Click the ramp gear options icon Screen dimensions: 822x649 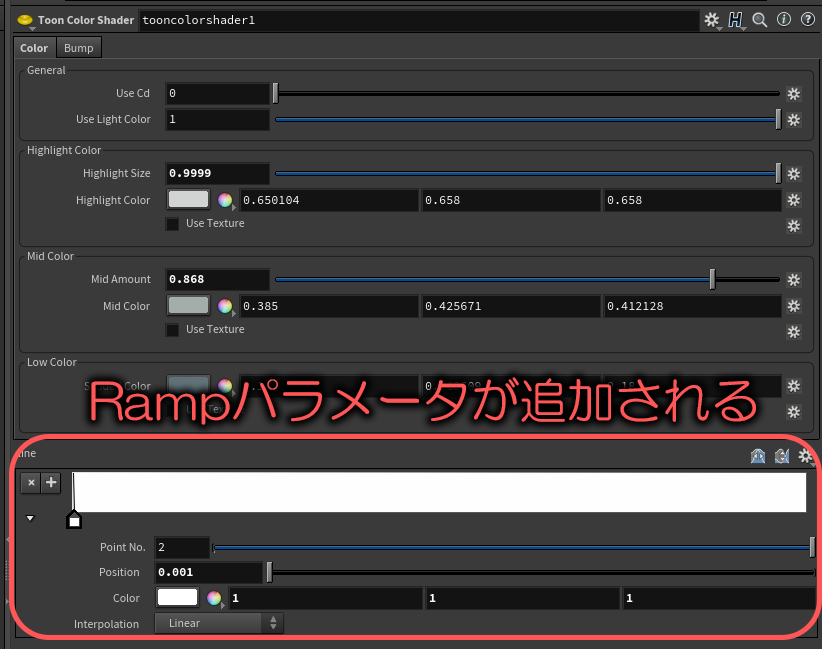point(806,456)
